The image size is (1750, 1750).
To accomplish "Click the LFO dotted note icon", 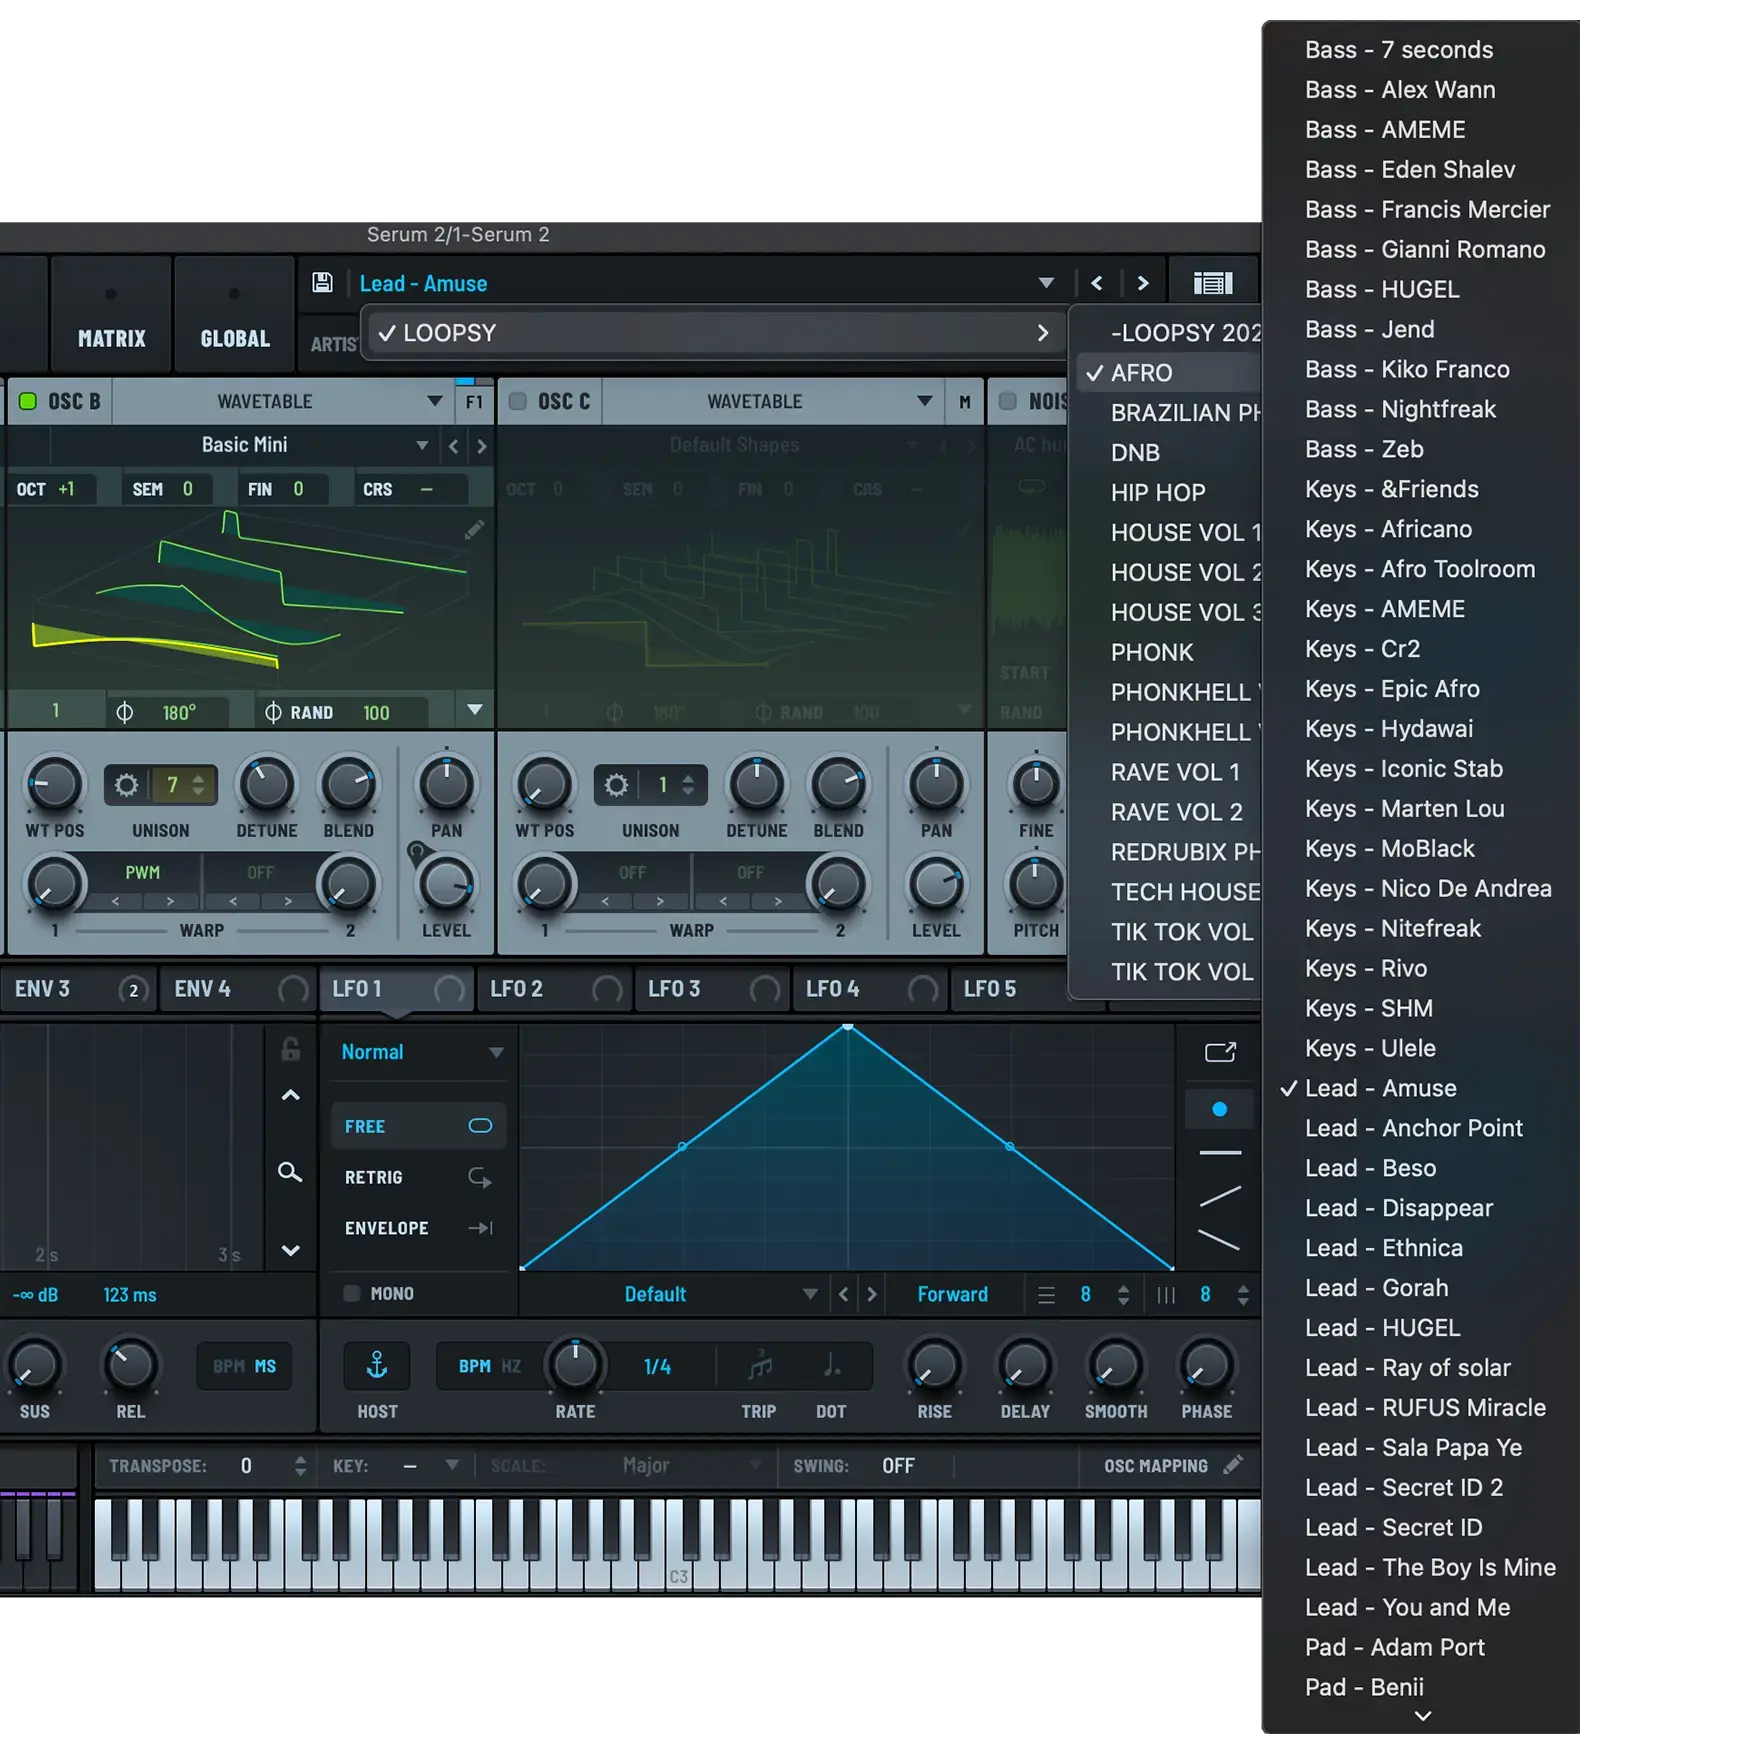I will (x=831, y=1365).
